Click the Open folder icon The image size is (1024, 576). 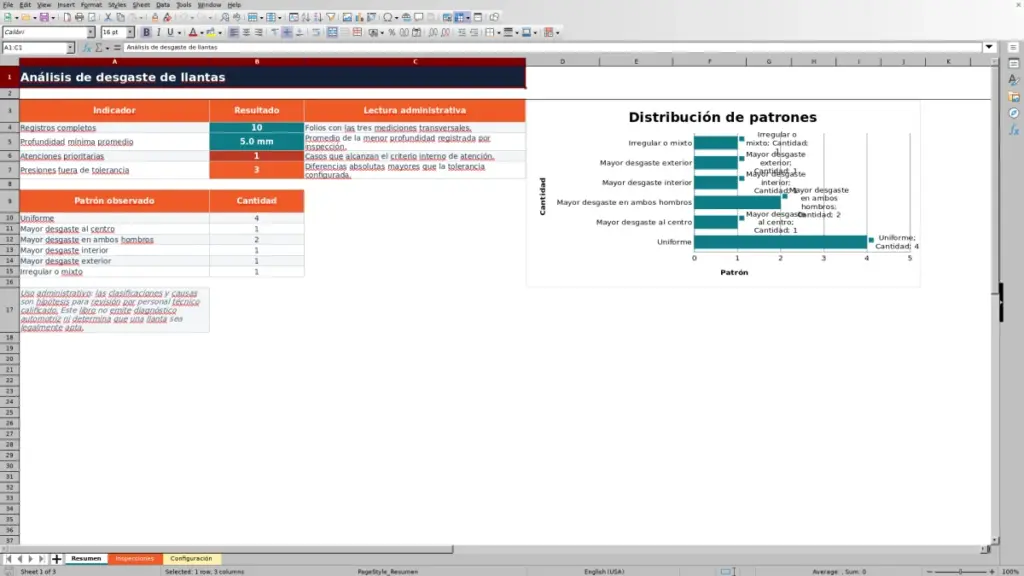(25, 18)
